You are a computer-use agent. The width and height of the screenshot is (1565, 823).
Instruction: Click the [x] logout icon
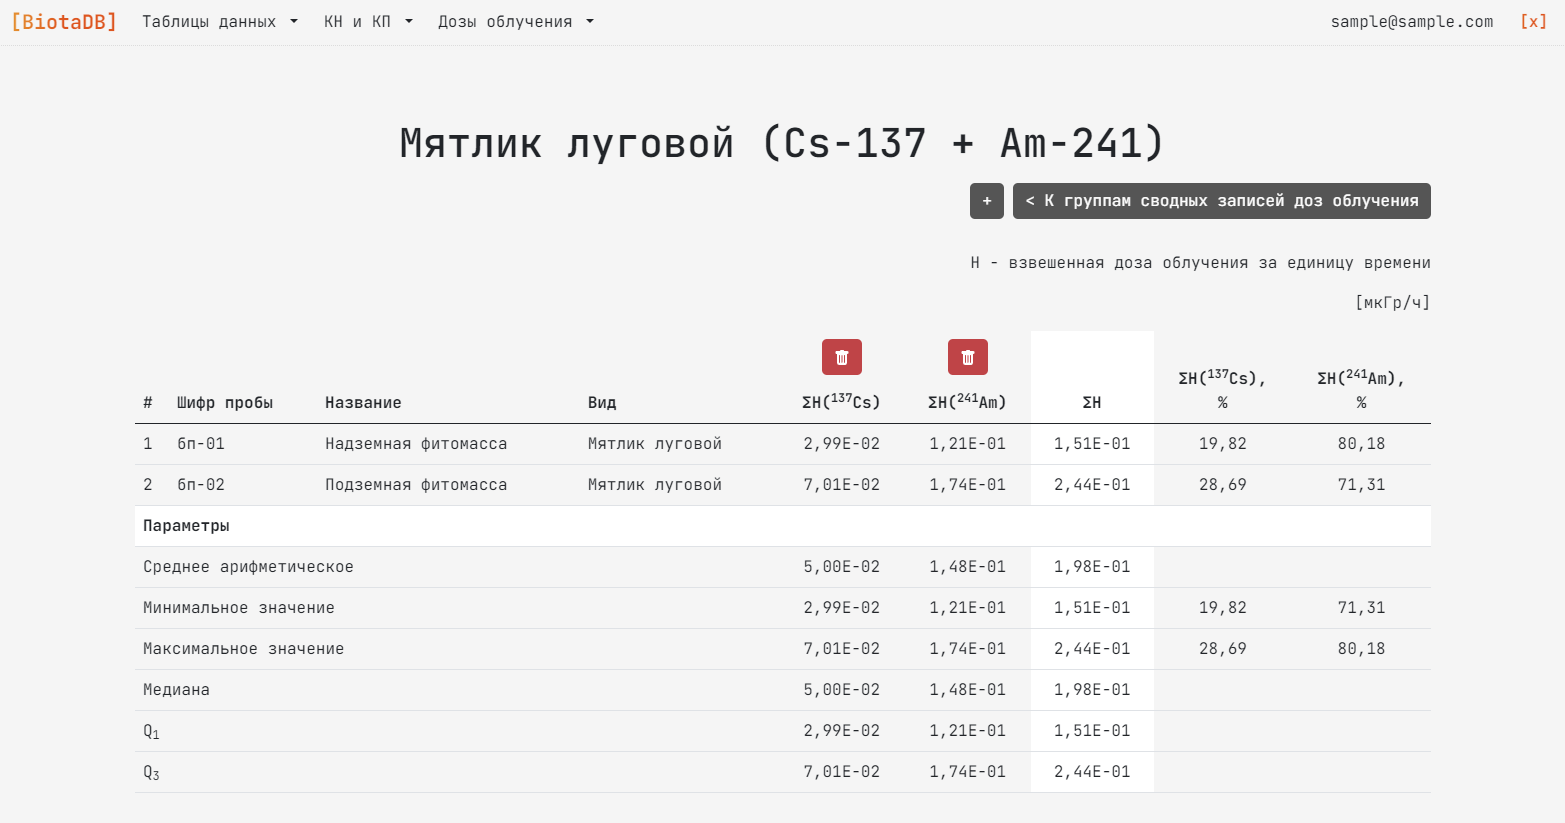pyautogui.click(x=1532, y=22)
